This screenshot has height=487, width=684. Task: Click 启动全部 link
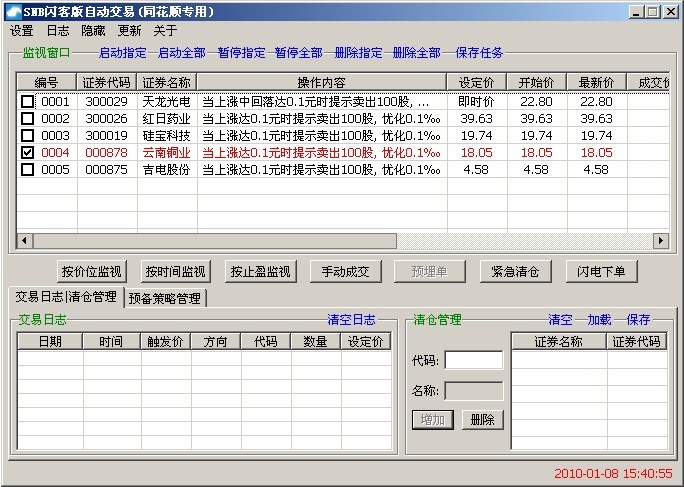pyautogui.click(x=181, y=53)
